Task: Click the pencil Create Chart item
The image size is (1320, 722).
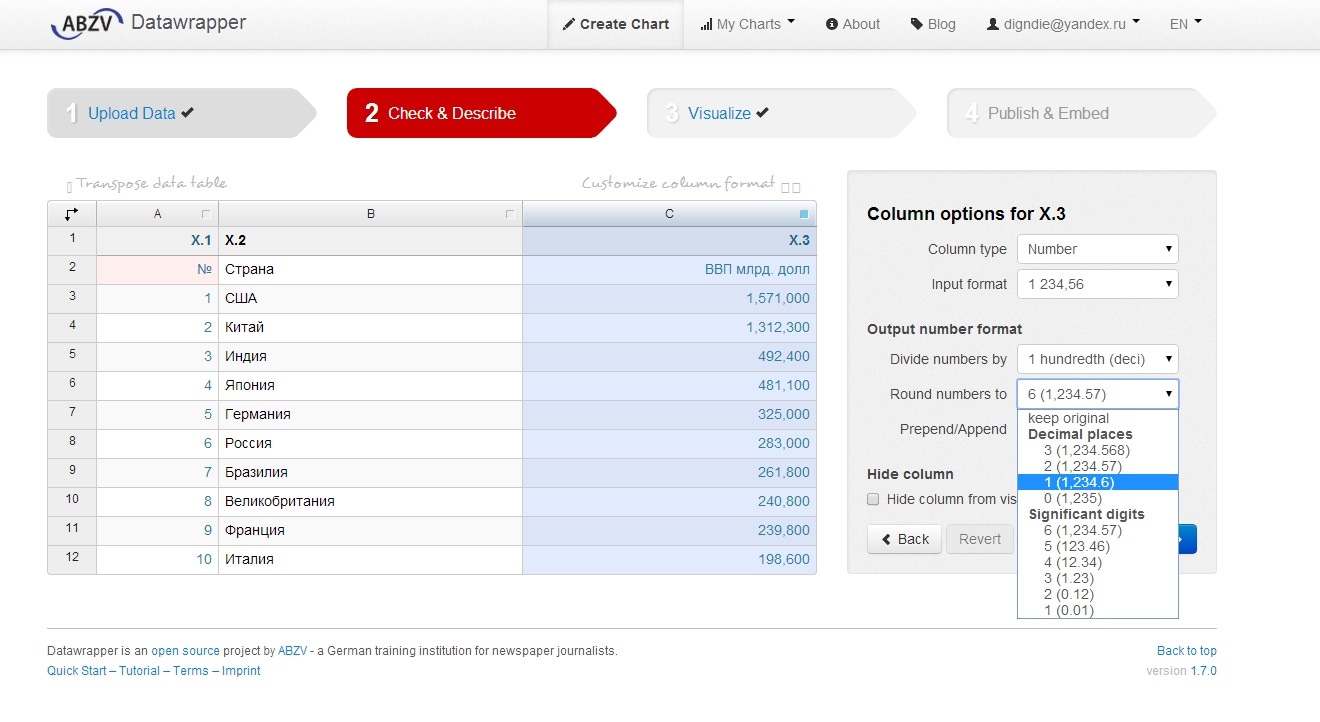Action: [x=615, y=24]
